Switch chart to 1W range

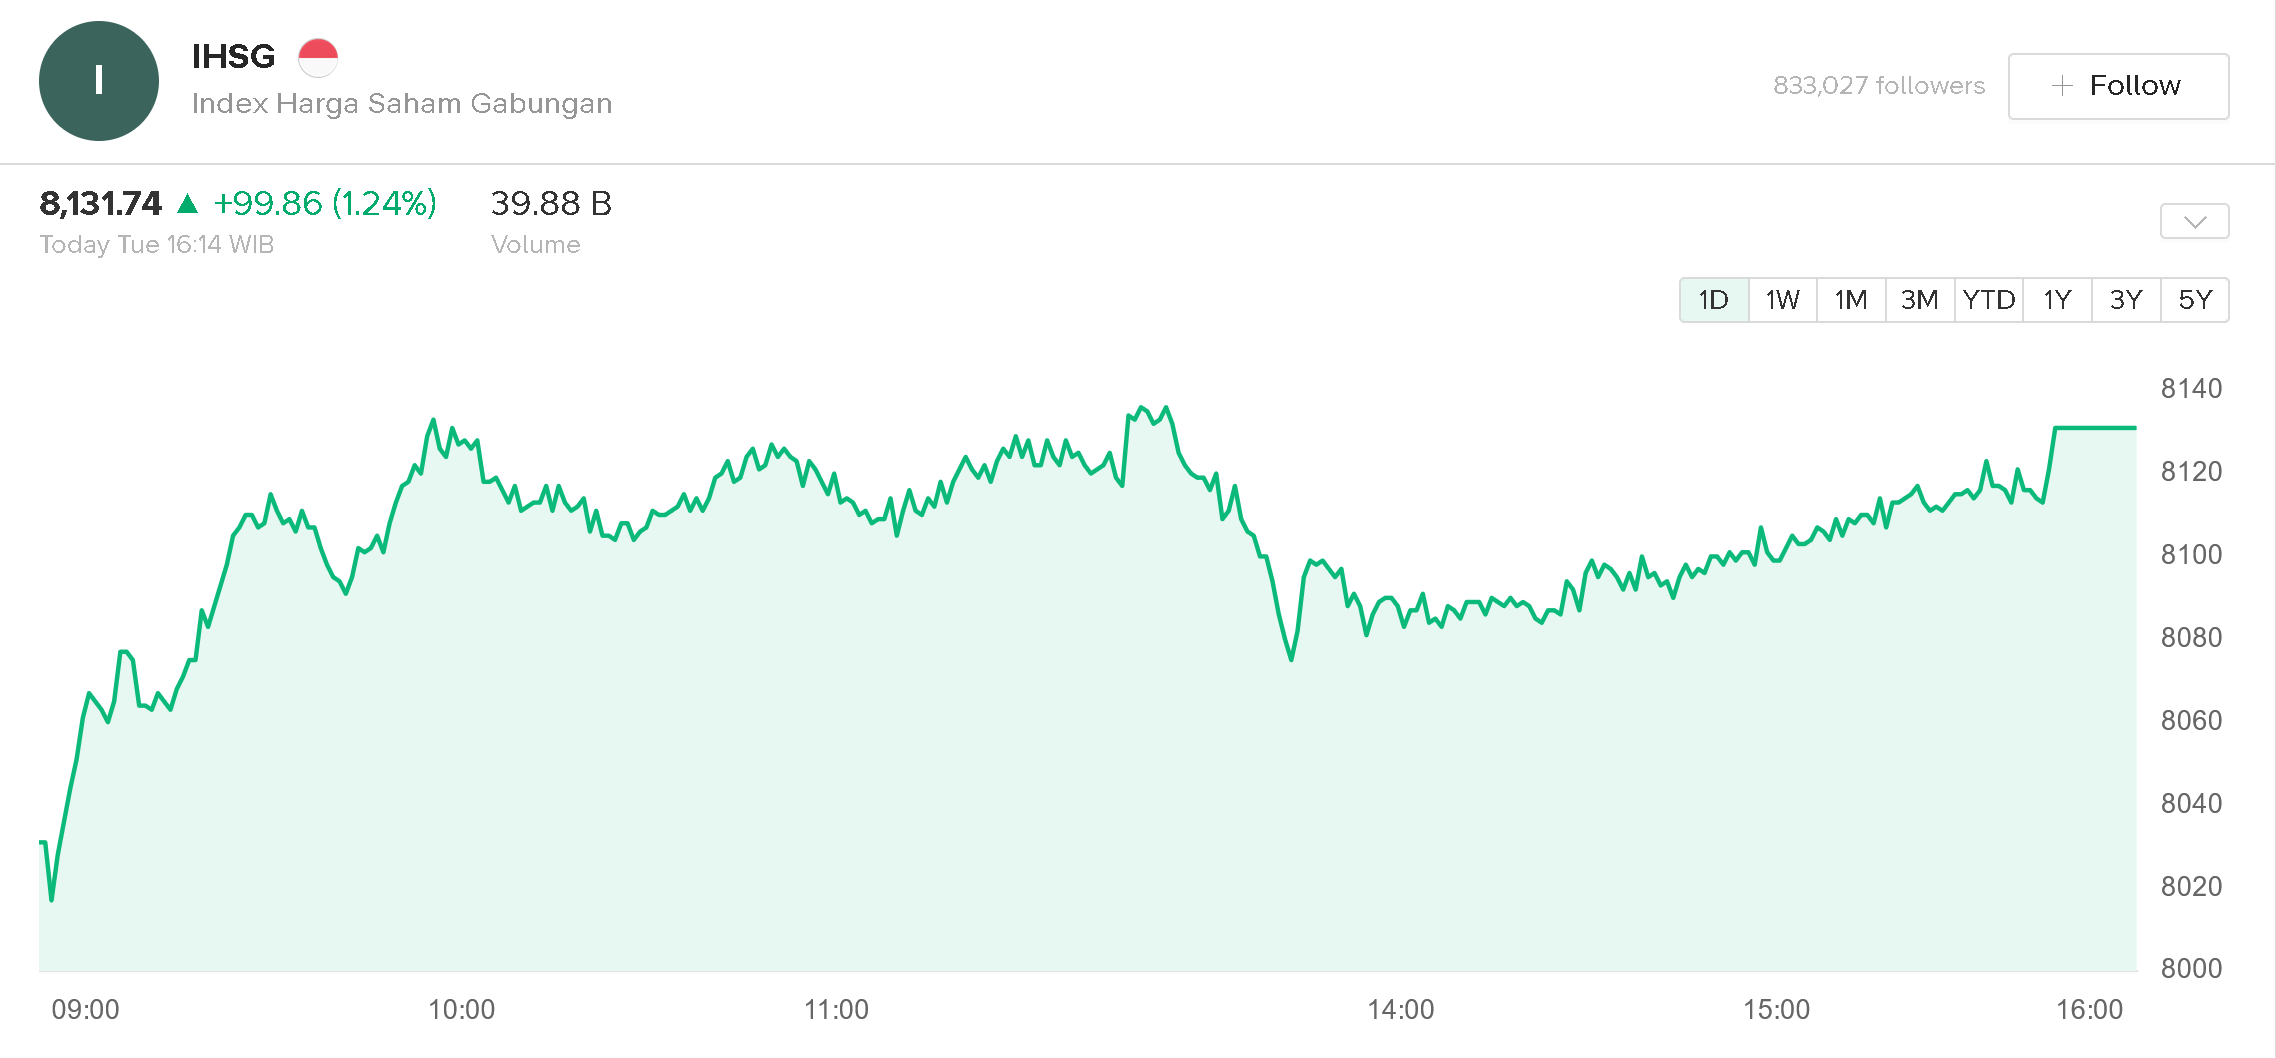(1782, 300)
